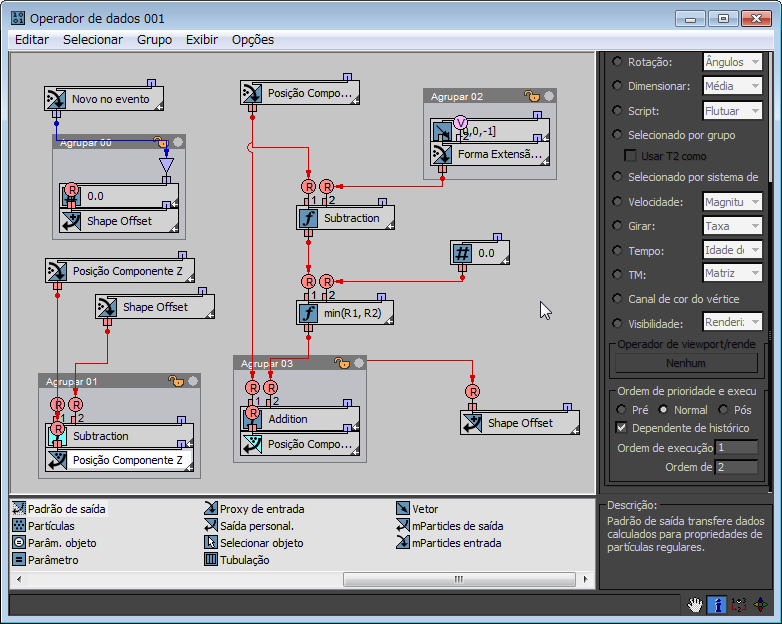782x624 pixels.
Task: Select the Padrão de saída operator icon
Action: coord(18,509)
